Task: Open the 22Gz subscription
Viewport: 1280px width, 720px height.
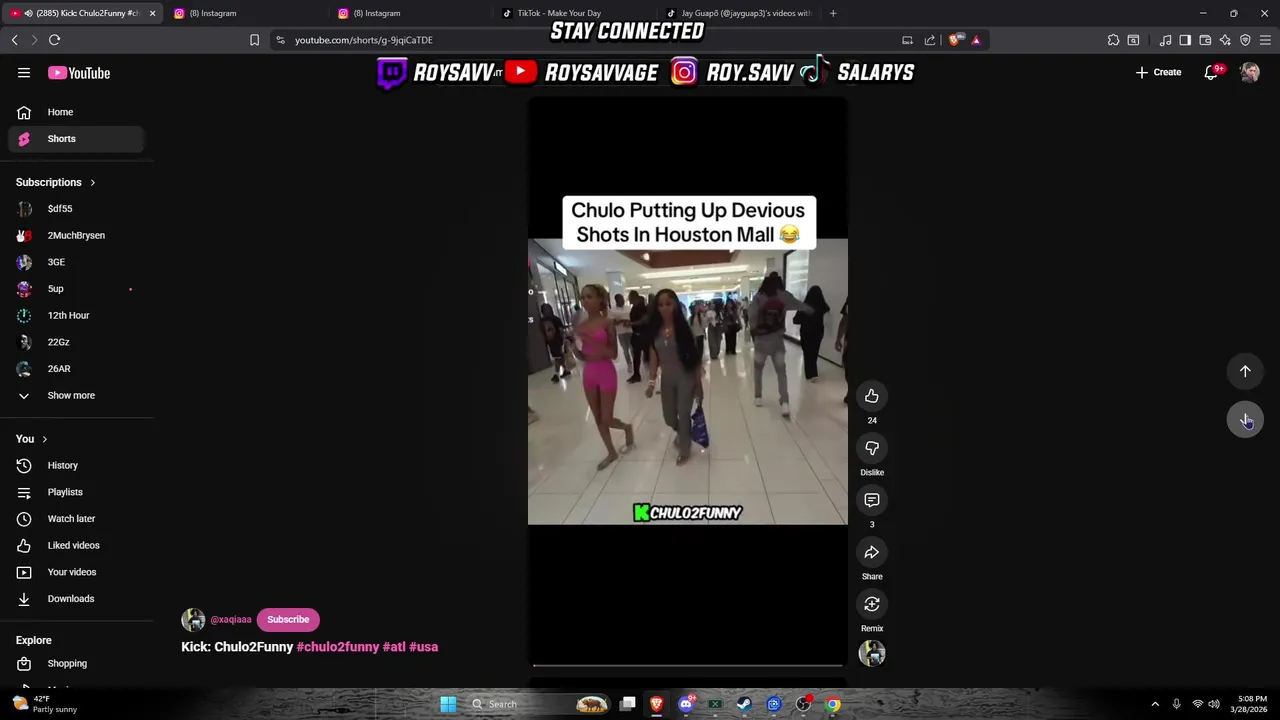Action: click(x=76, y=342)
